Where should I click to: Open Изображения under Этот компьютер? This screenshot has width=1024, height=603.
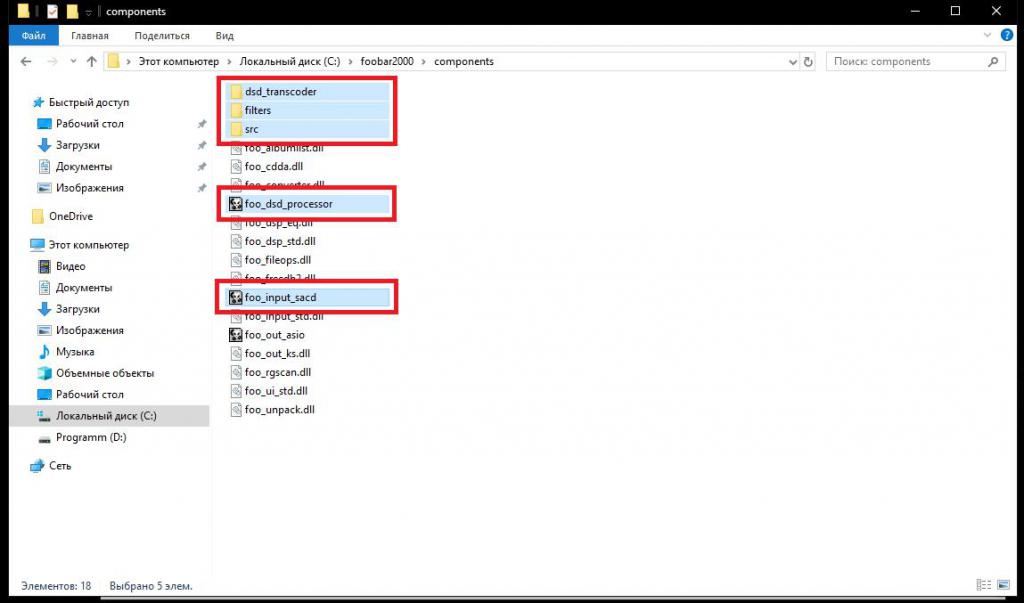click(89, 331)
